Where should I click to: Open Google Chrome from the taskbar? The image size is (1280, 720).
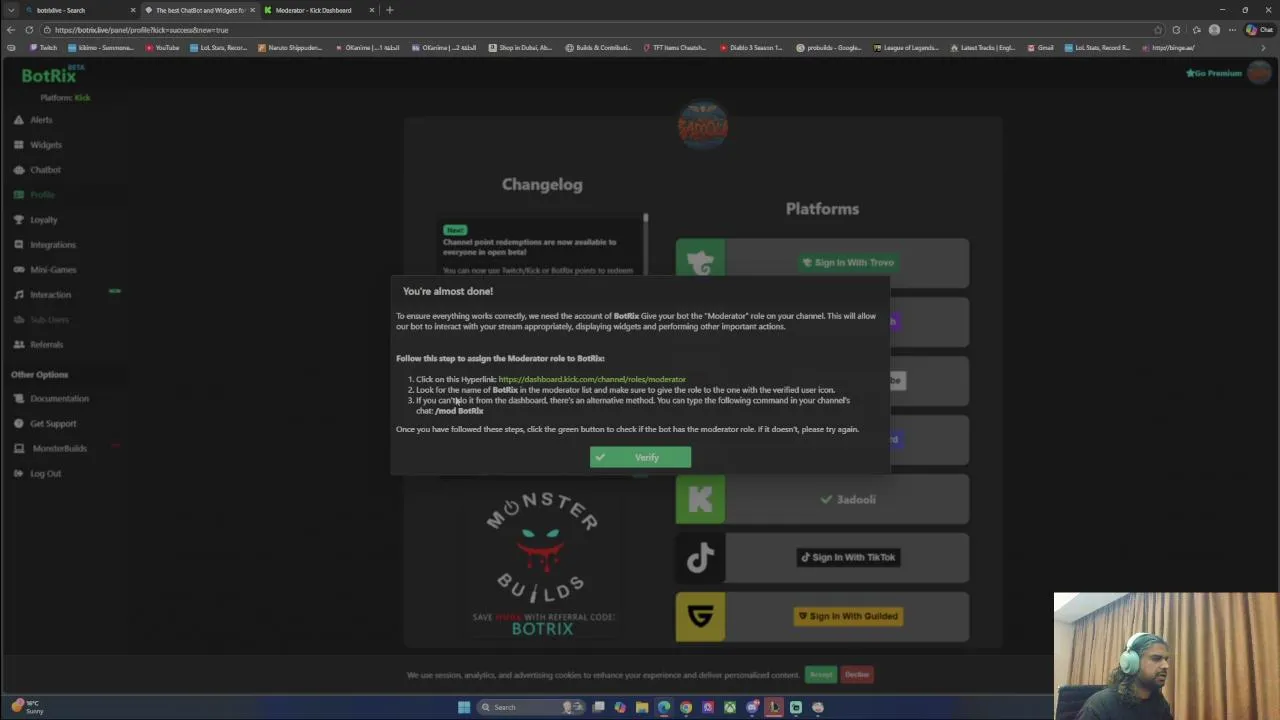click(x=686, y=707)
